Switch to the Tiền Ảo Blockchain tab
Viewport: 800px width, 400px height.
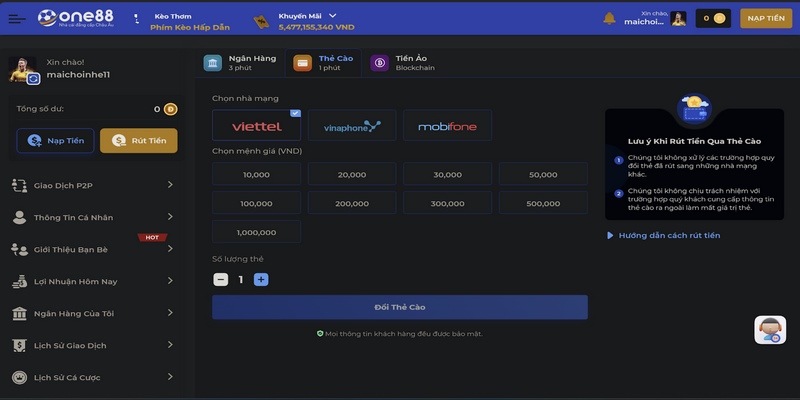click(x=403, y=63)
